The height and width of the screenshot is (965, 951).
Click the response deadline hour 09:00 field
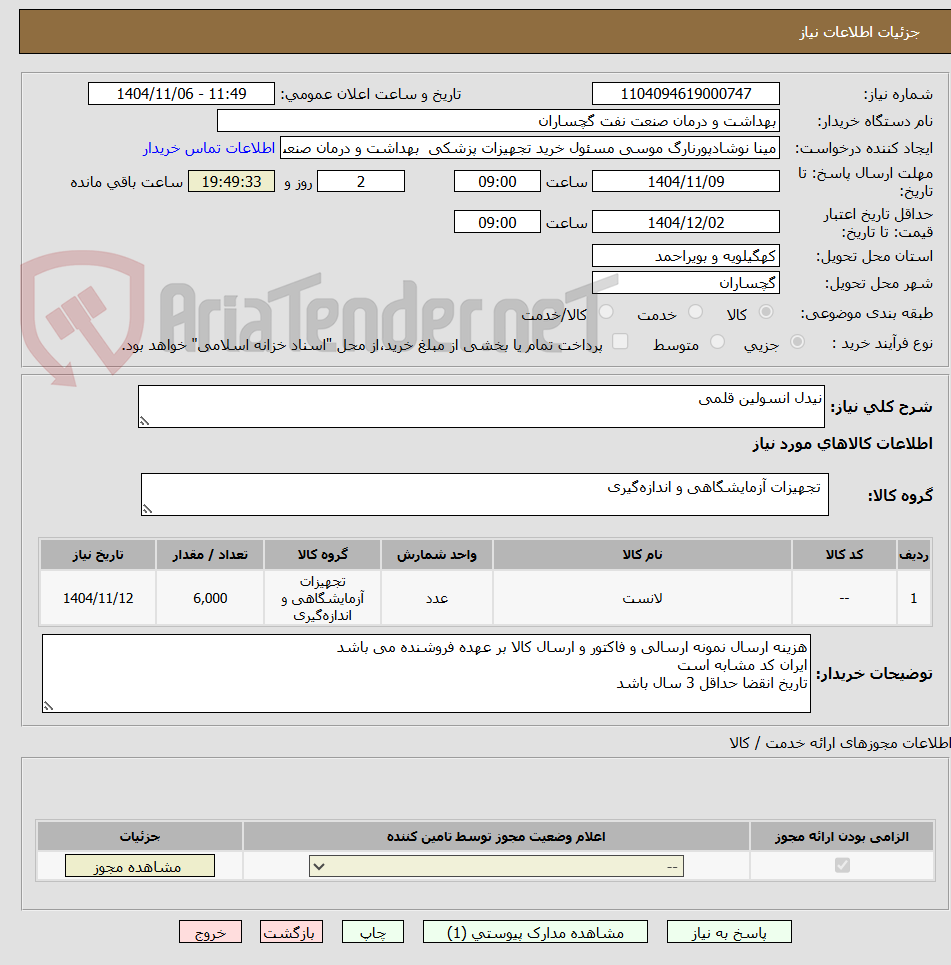[x=497, y=182]
